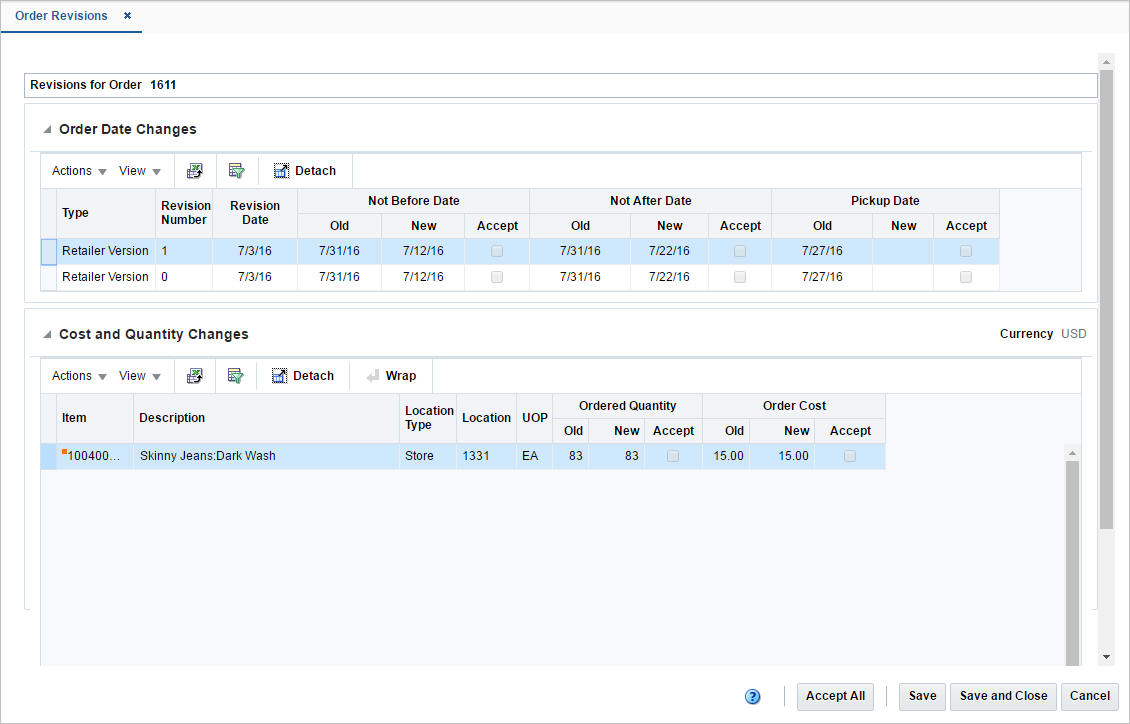The image size is (1130, 724).
Task: Check Not Before Date Accept for revision 1
Action: pyautogui.click(x=497, y=251)
